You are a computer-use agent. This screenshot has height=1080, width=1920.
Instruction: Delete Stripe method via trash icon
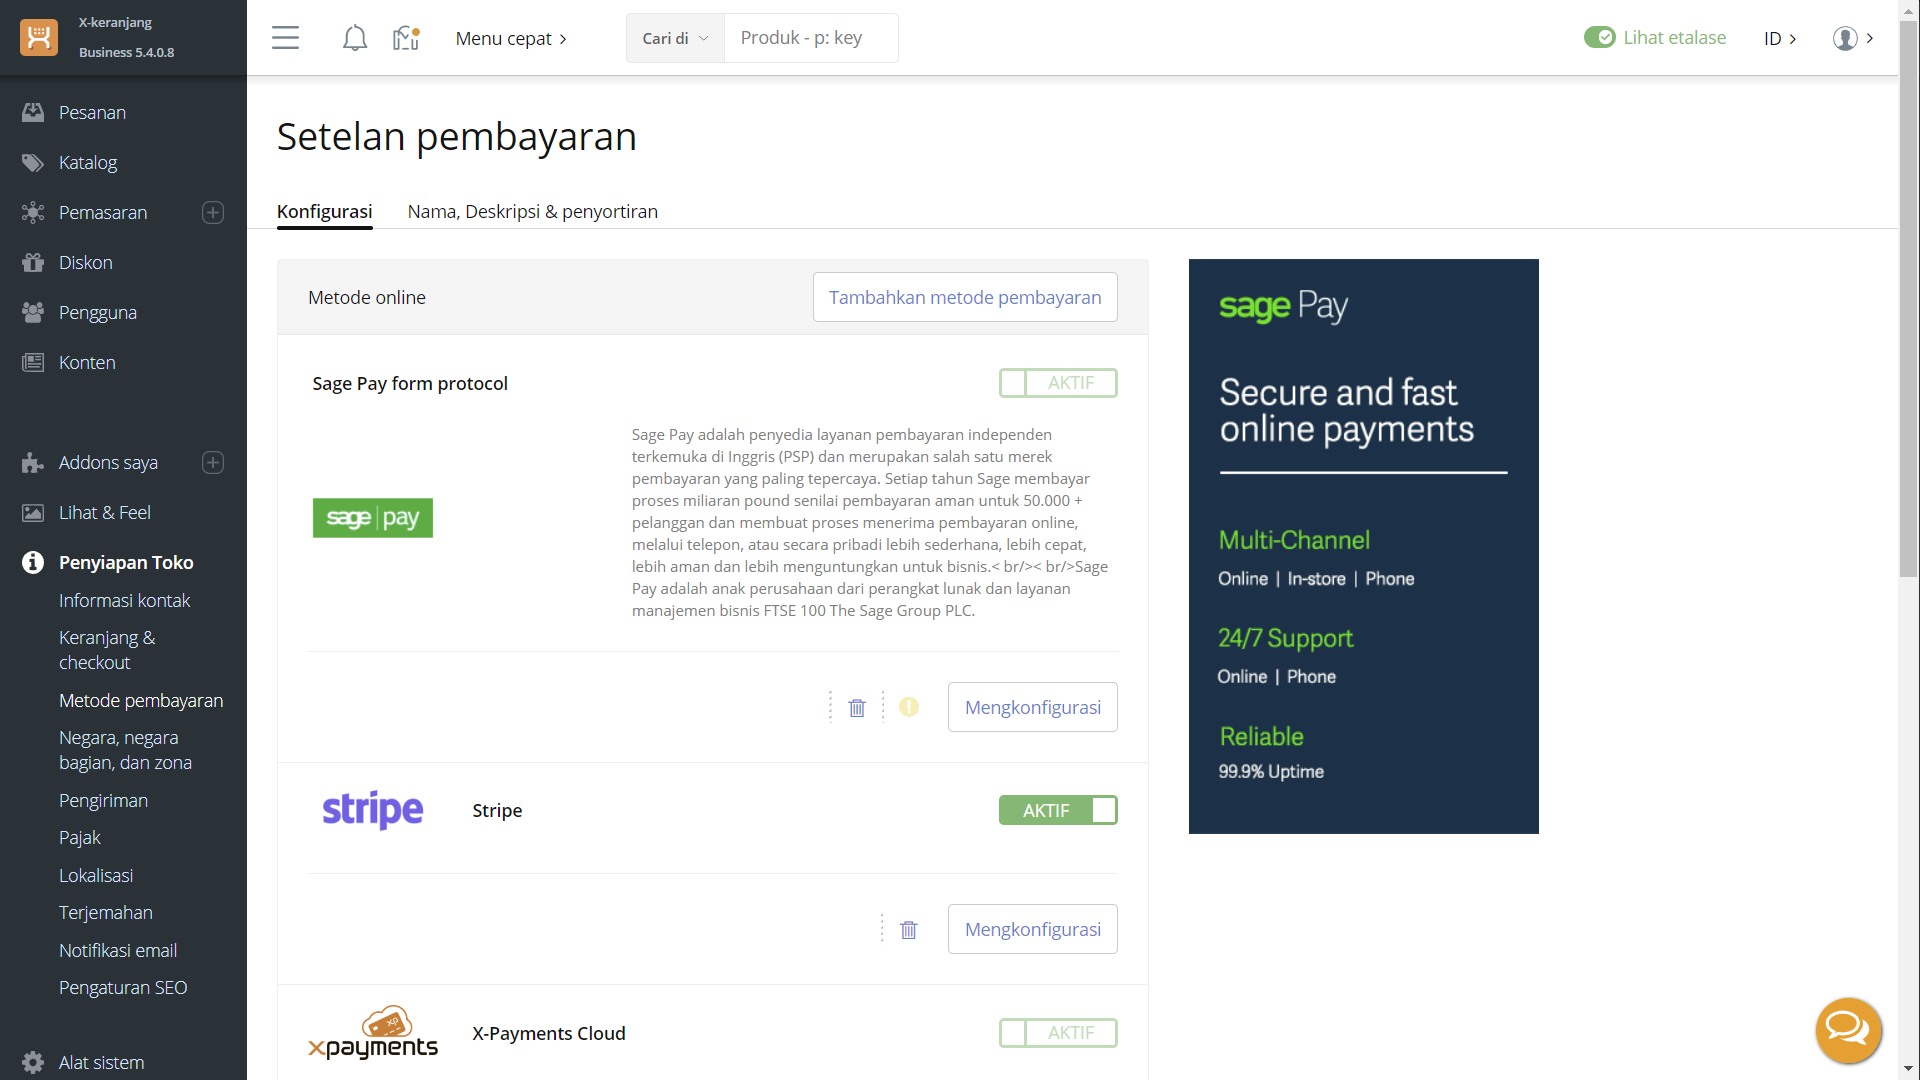(908, 930)
